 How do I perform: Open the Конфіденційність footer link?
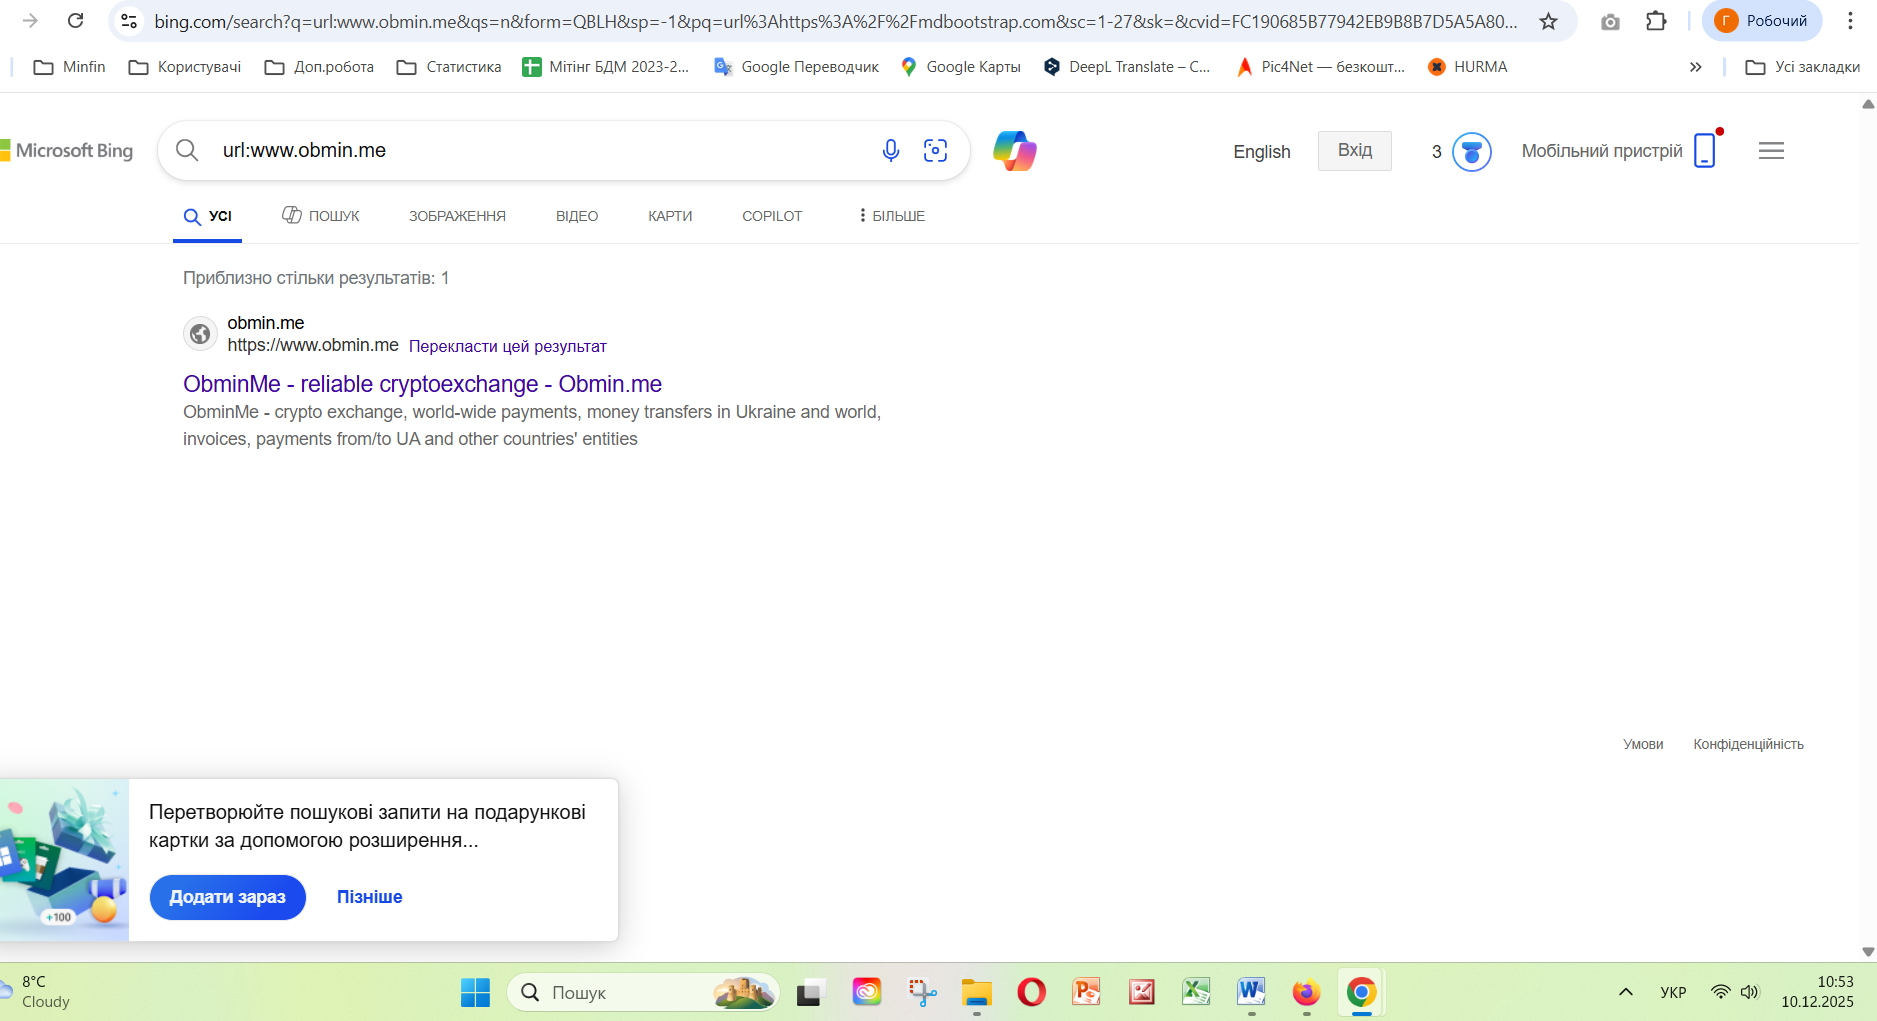click(1748, 744)
